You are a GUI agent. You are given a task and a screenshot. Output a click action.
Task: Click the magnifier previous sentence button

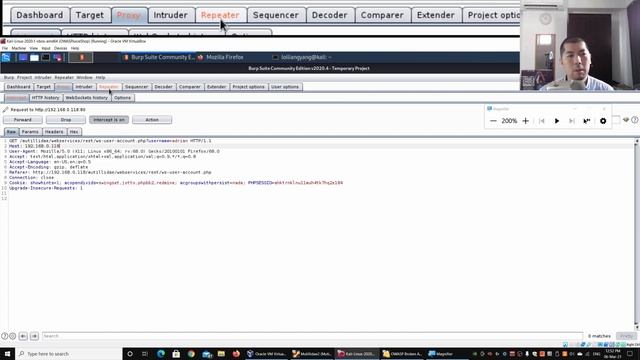[542, 121]
